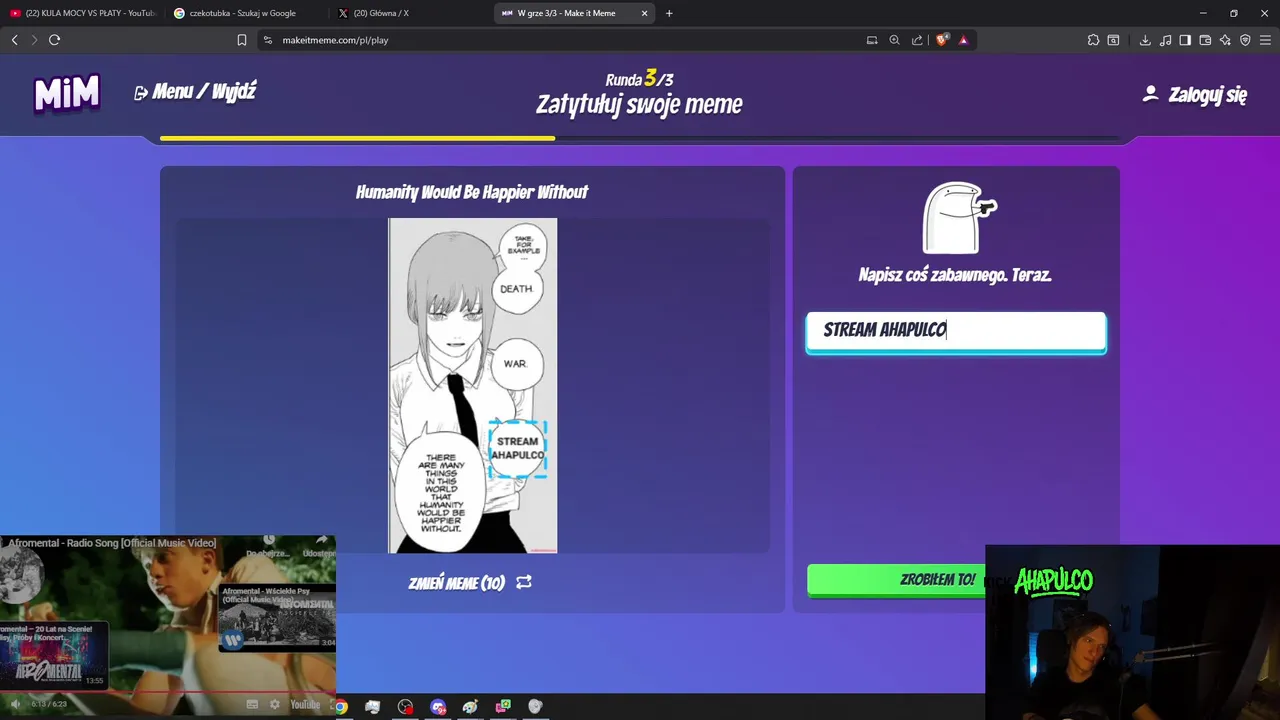Click the swap arrows icon beside Zmień meme
Viewport: 1280px width, 720px height.
tap(524, 582)
